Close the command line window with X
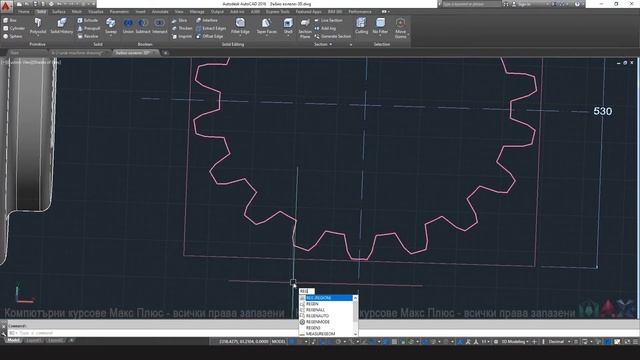The width and height of the screenshot is (640, 360). 3,326
